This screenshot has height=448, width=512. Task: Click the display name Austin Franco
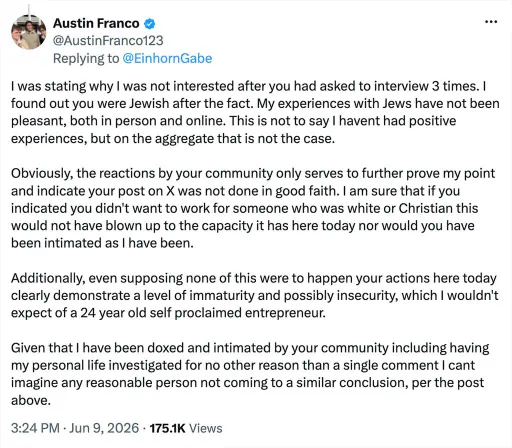[96, 23]
